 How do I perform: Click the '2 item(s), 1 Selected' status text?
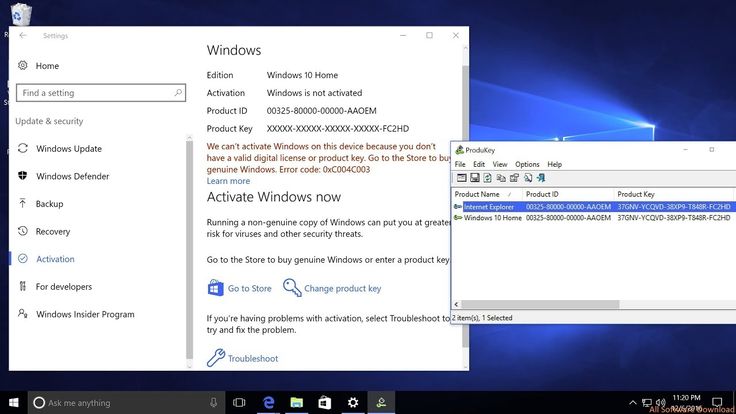tap(482, 318)
